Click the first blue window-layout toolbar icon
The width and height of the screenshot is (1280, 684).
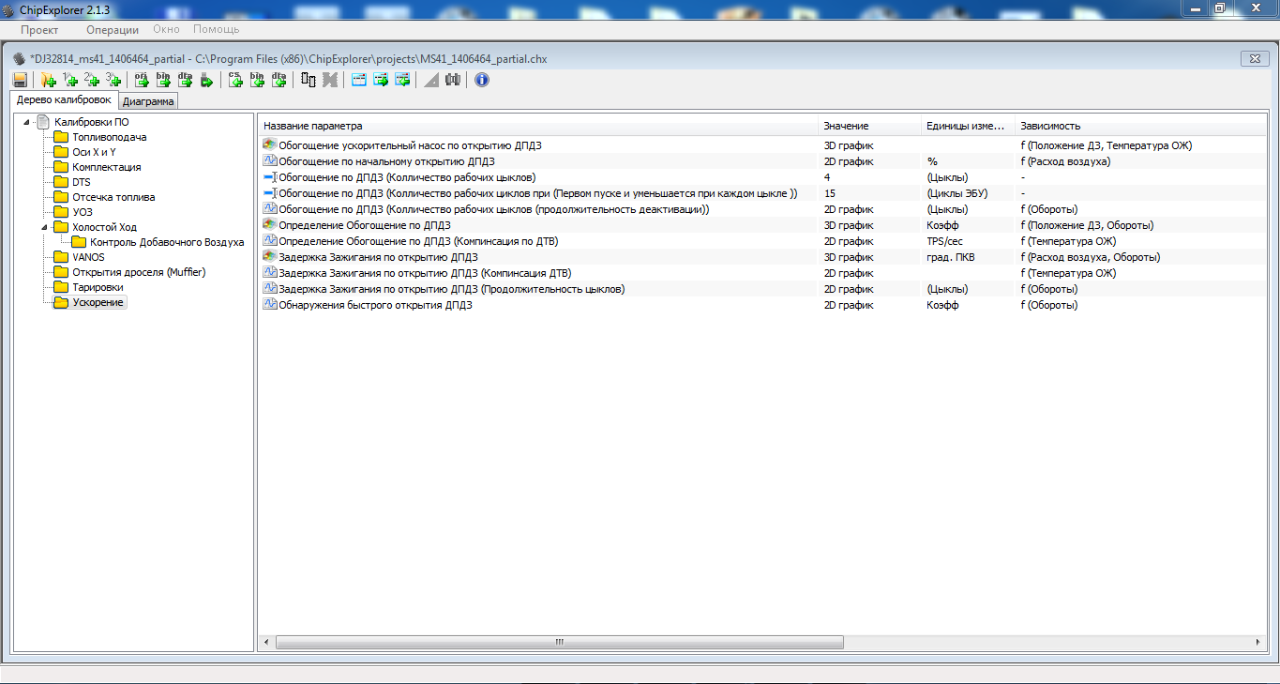pos(359,80)
